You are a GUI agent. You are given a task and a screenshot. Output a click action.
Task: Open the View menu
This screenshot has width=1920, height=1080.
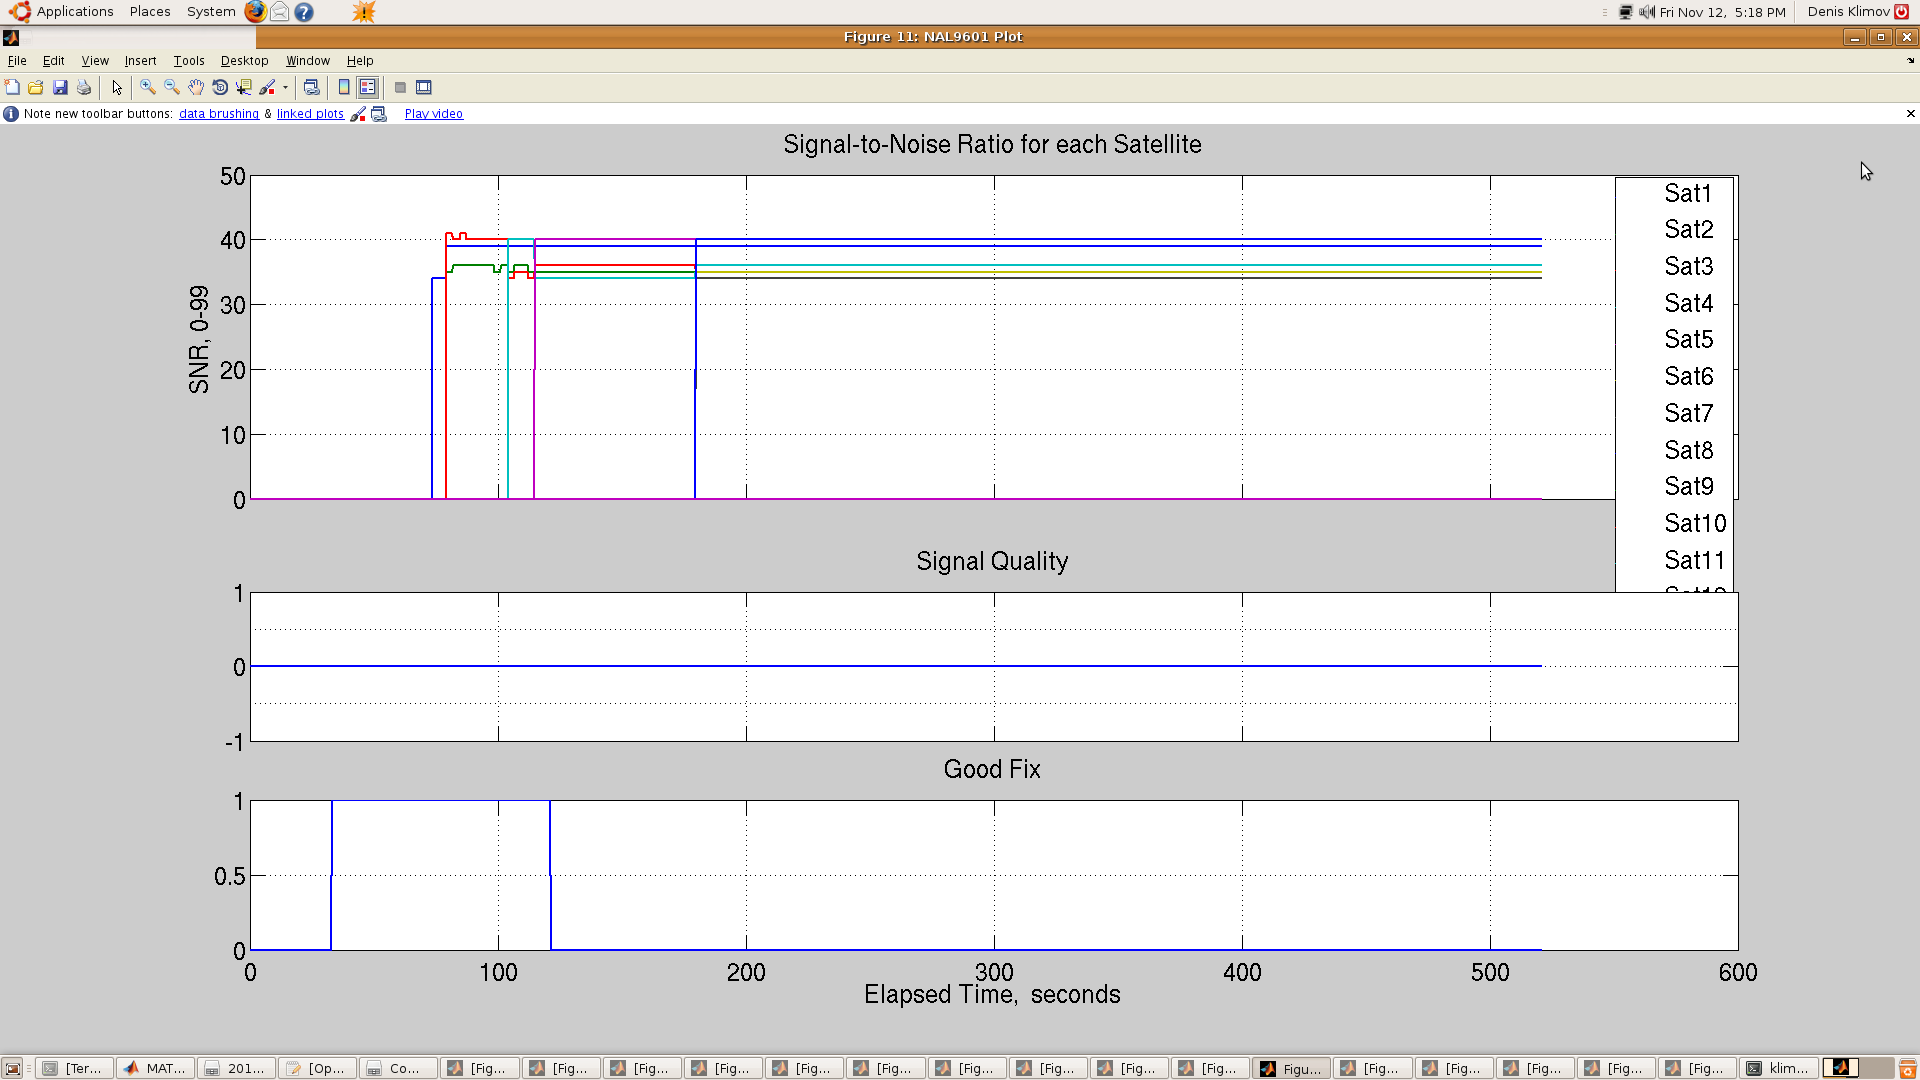pos(95,61)
